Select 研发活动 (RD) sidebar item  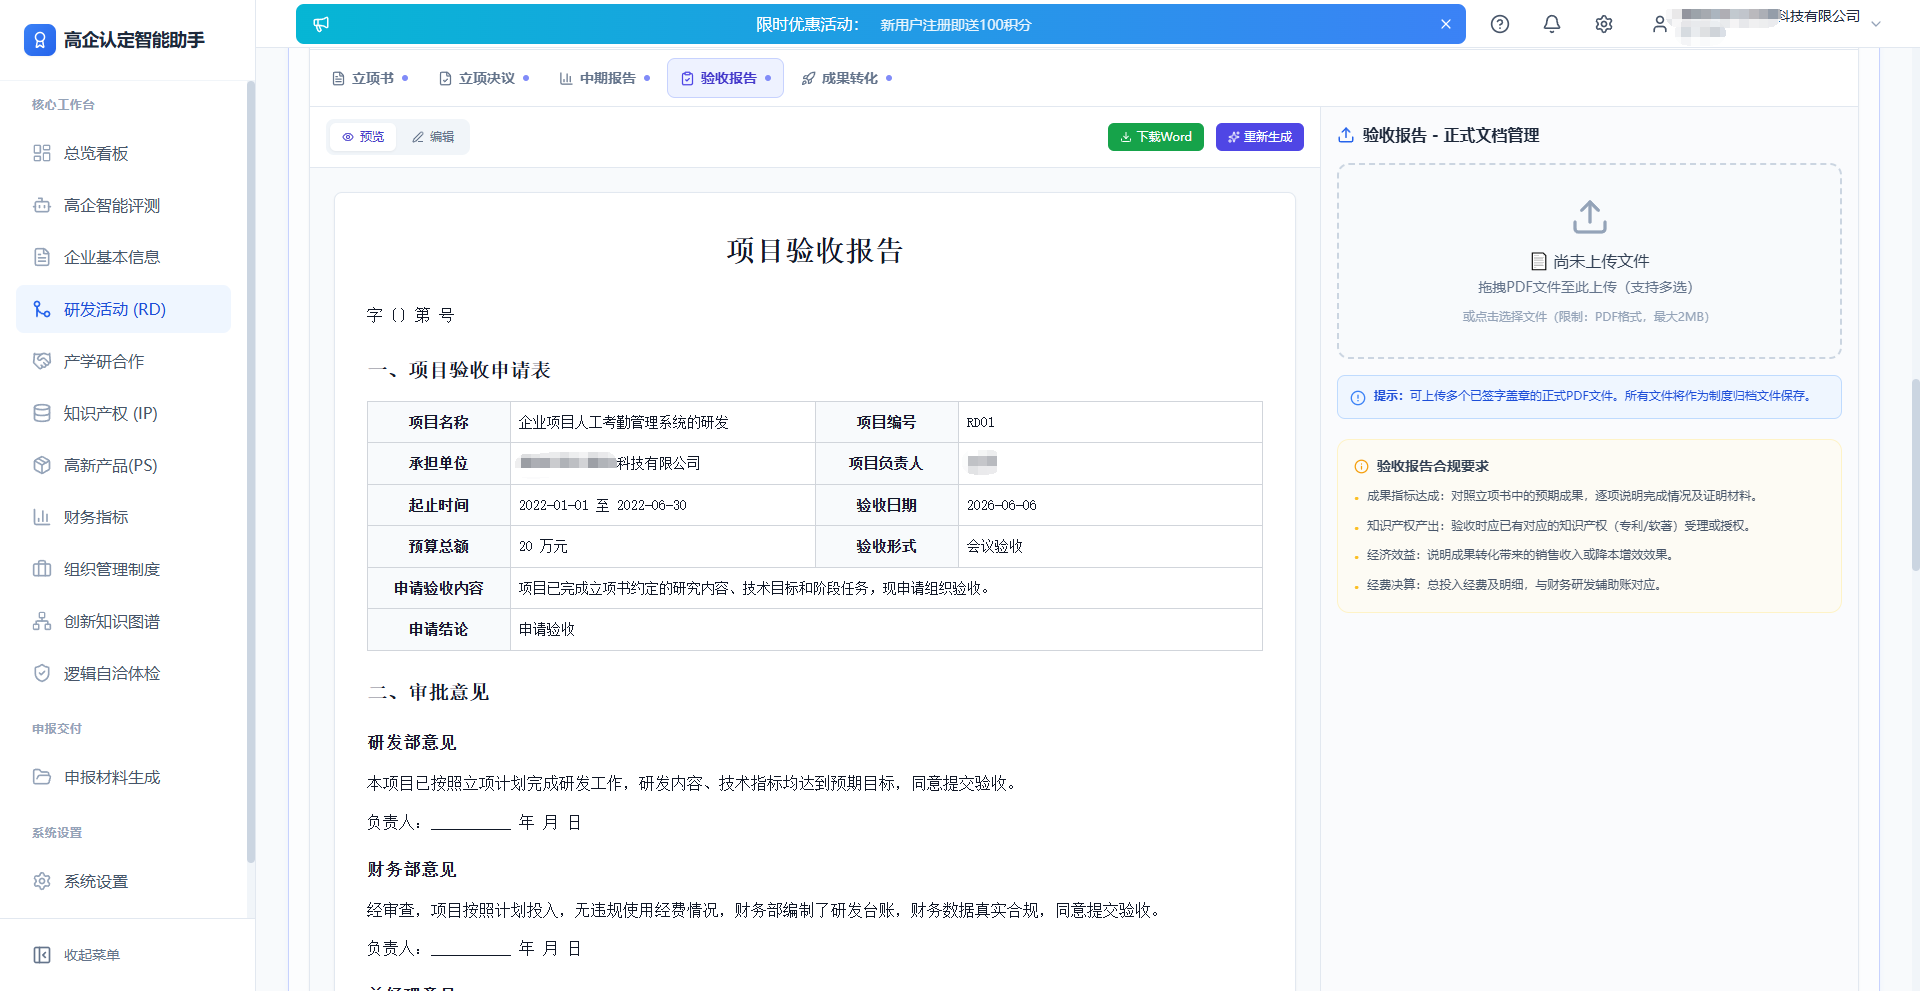point(123,309)
